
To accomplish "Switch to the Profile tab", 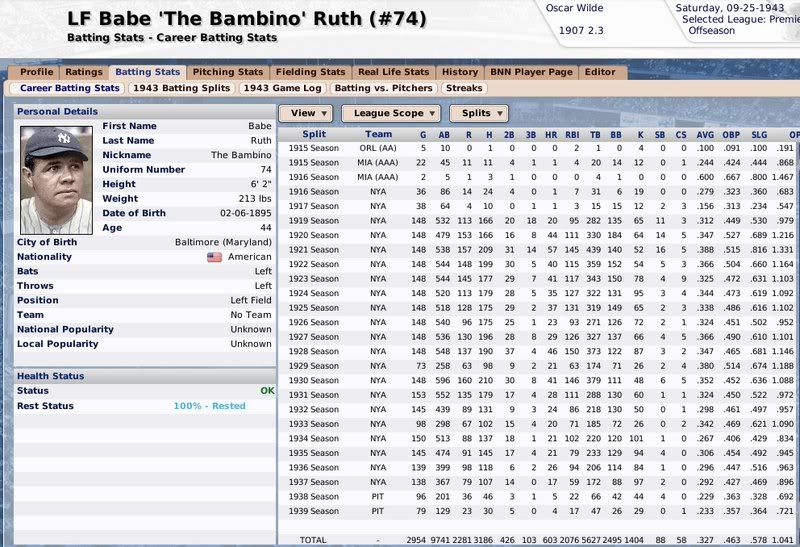I will (x=37, y=72).
